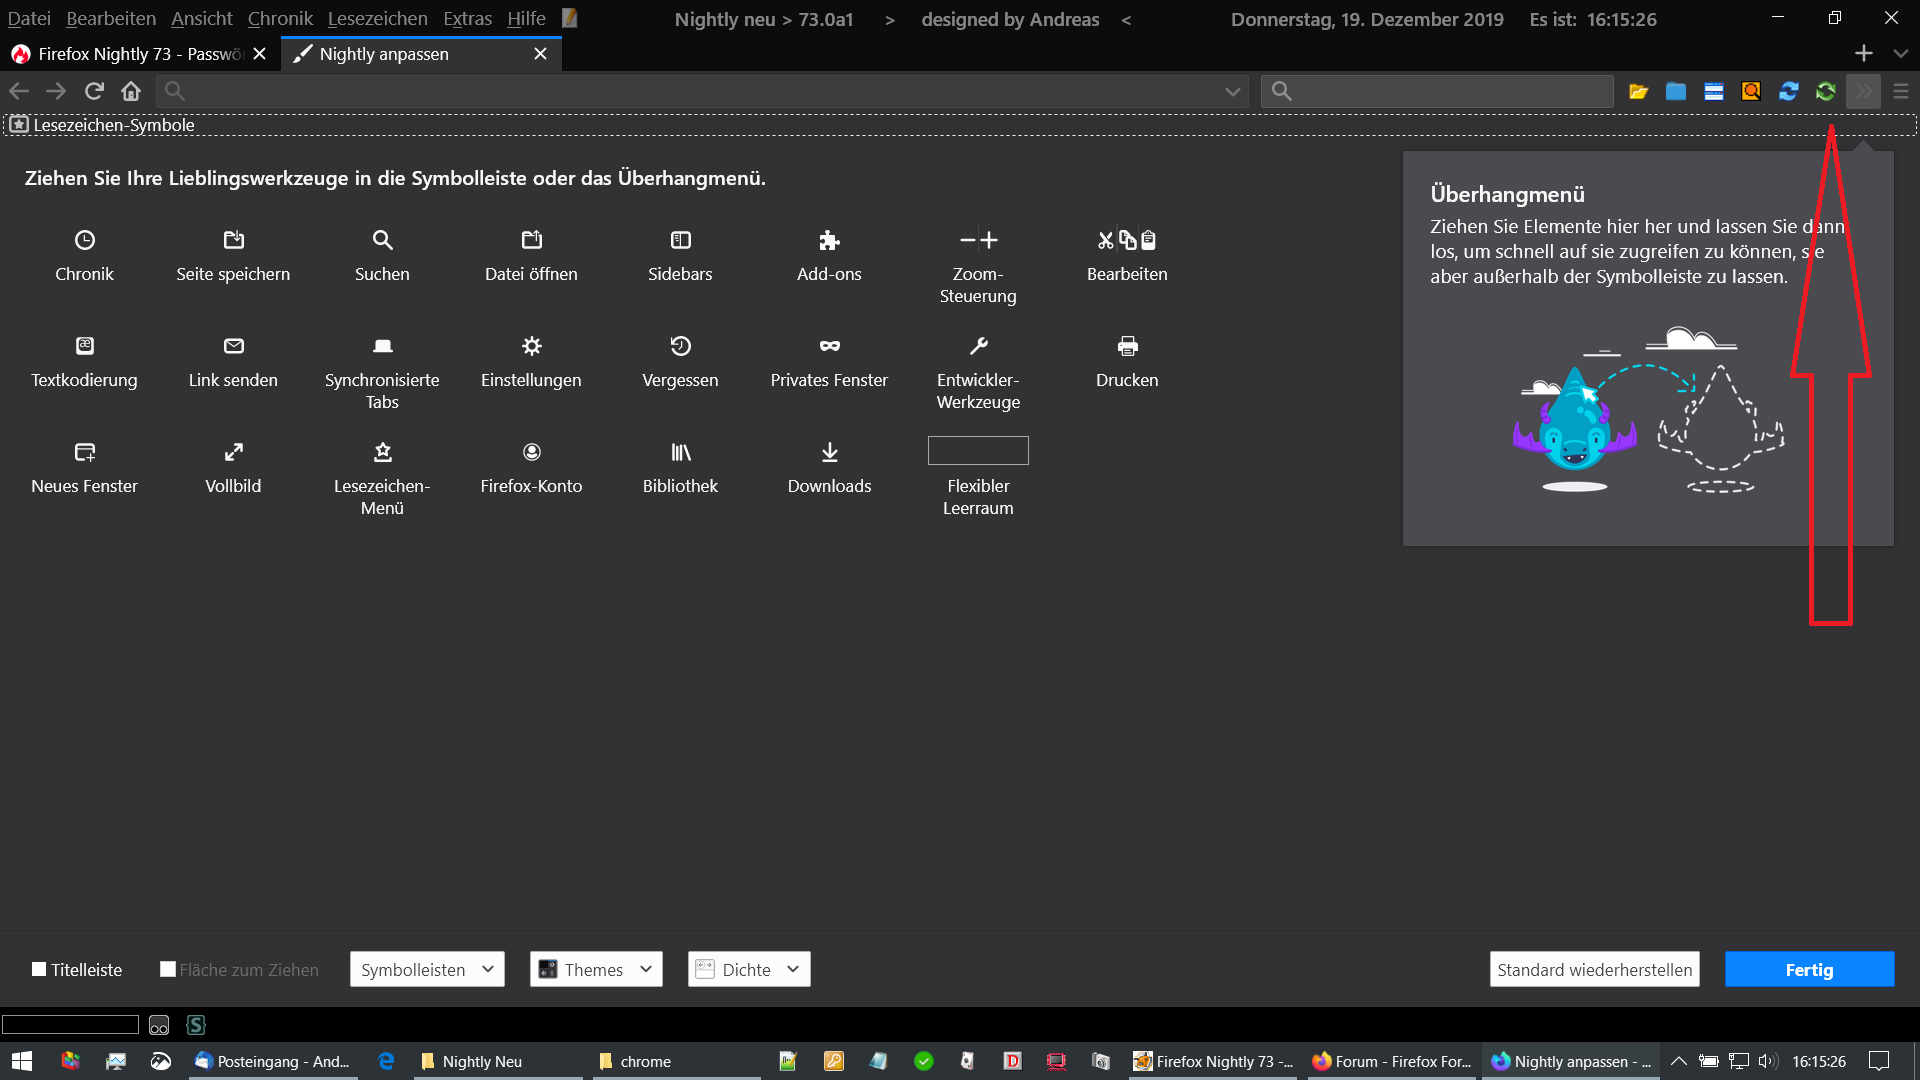Screen dimensions: 1920x1080
Task: Enable the Titelleiste checkbox
Action: 39,969
